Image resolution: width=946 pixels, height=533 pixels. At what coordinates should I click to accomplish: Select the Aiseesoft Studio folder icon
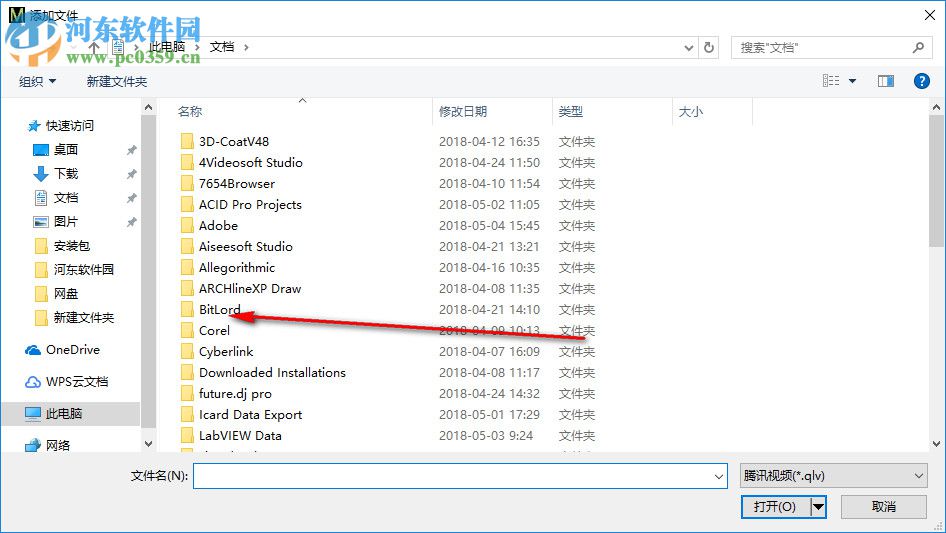click(187, 246)
